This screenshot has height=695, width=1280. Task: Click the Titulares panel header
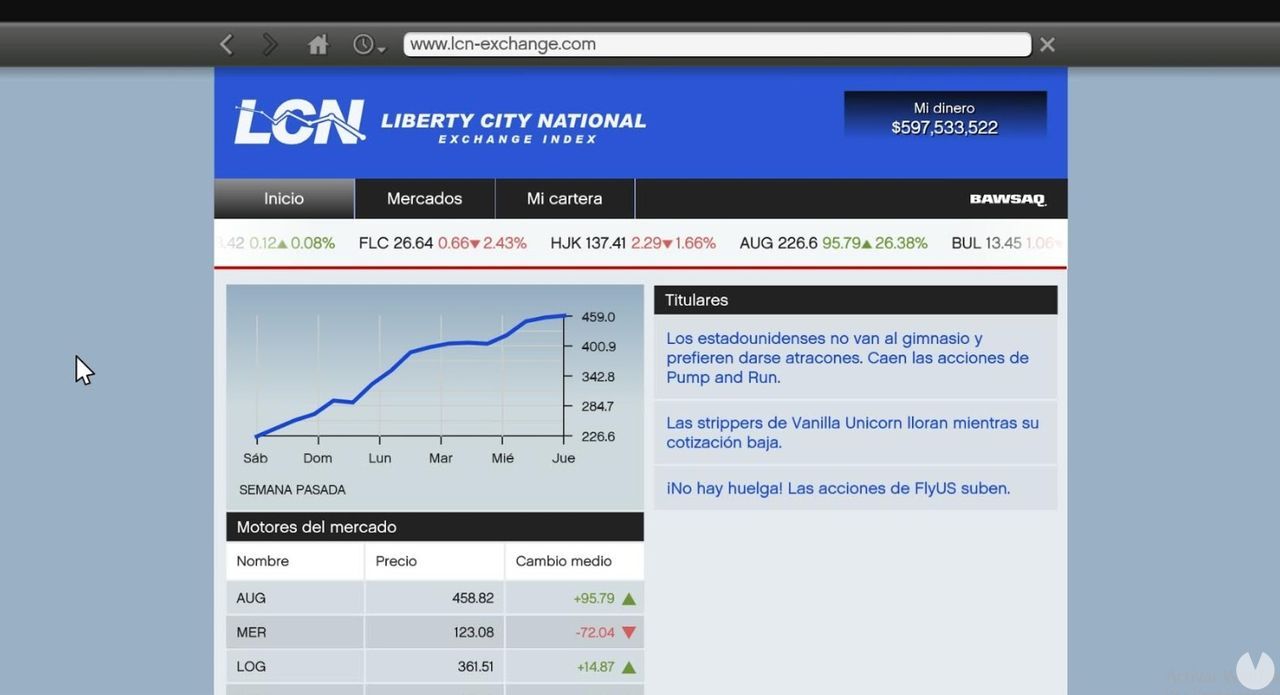(x=855, y=300)
